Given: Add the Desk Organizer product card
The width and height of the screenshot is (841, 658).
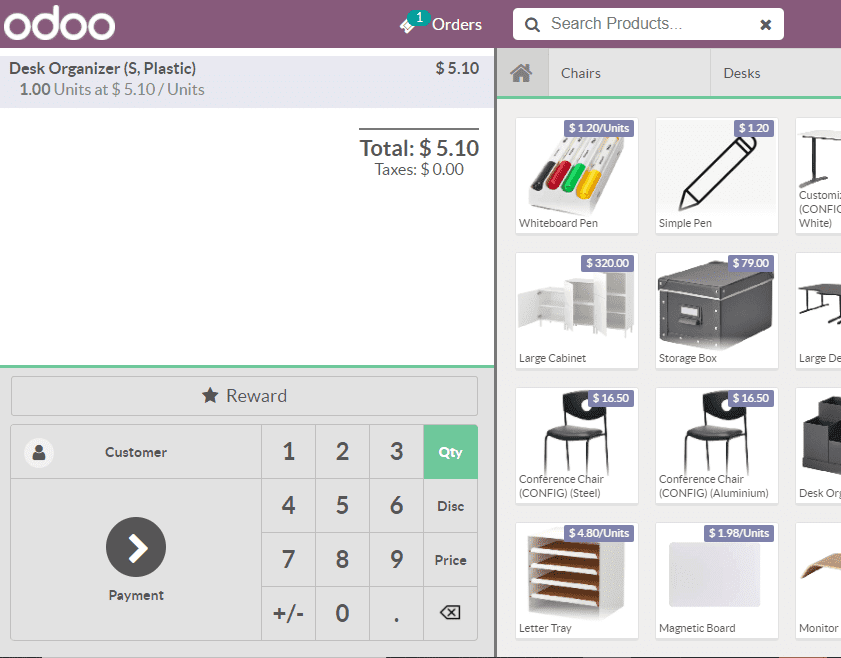Looking at the screenshot, I should (x=818, y=446).
